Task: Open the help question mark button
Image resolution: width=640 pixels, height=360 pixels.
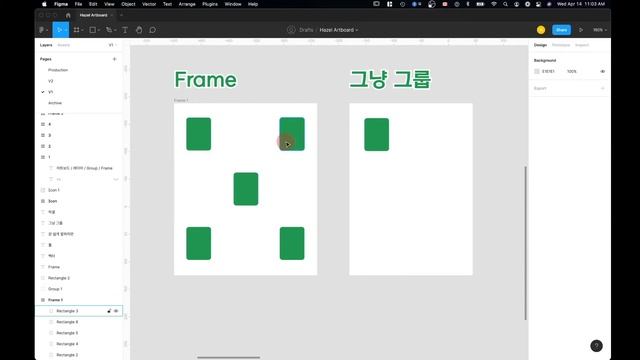Action: pos(596,346)
